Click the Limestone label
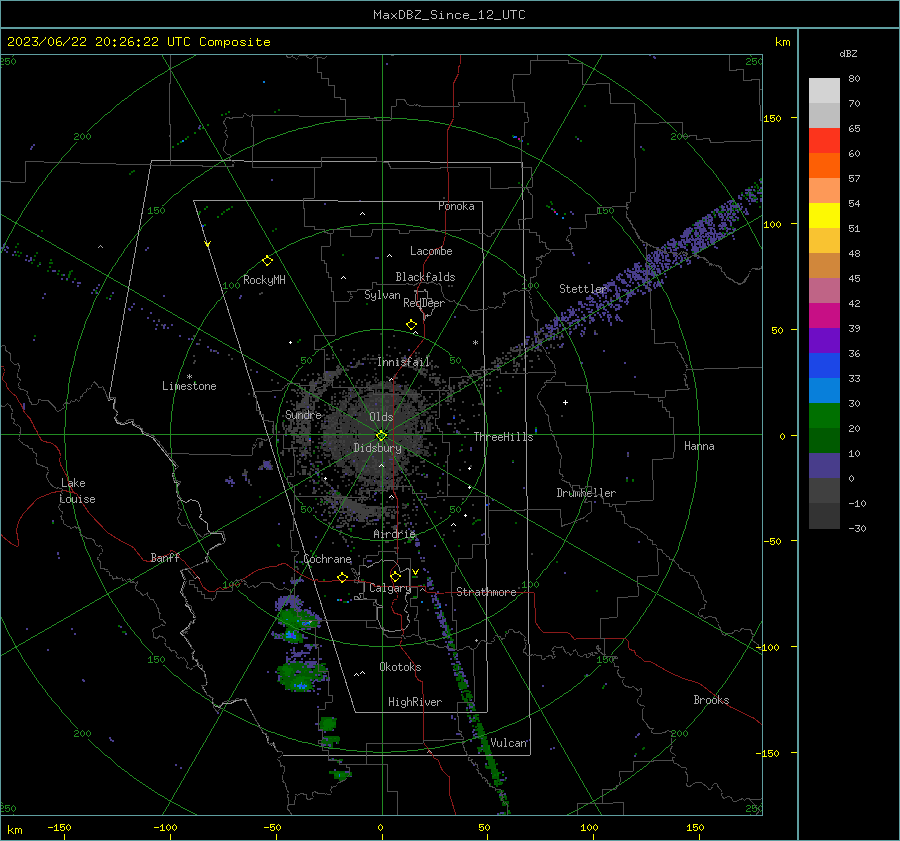This screenshot has height=841, width=900. 189,386
